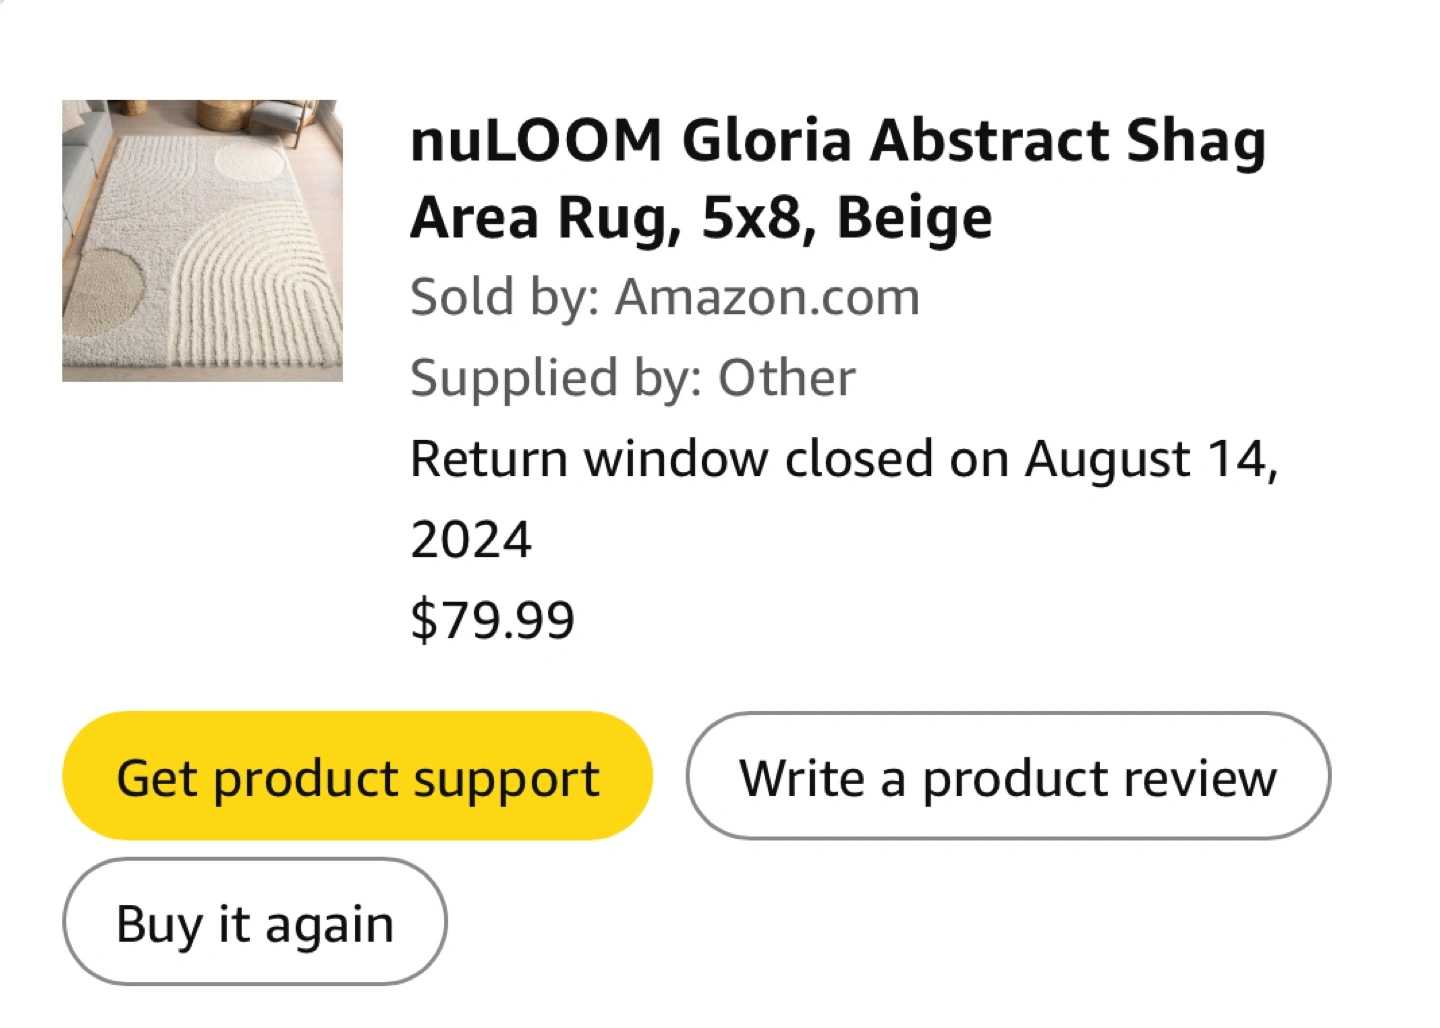Select the Sold by: Amazon.com line
1440x1028 pixels.
point(664,297)
